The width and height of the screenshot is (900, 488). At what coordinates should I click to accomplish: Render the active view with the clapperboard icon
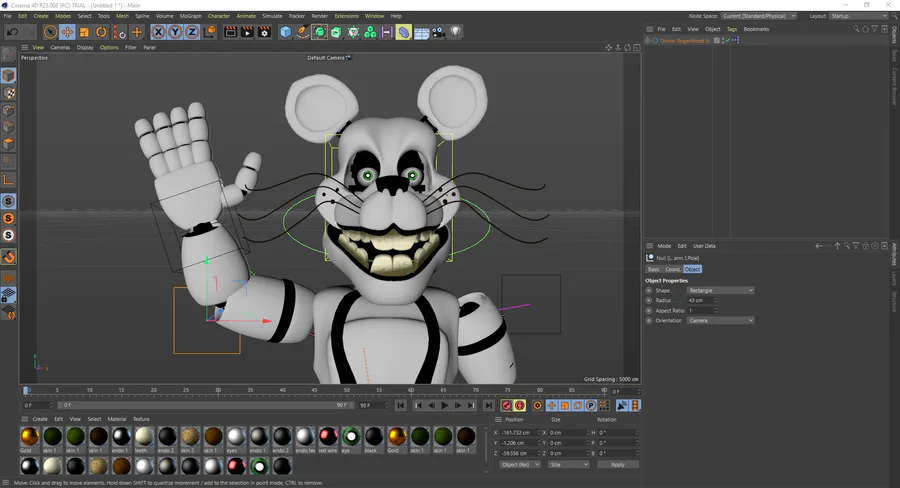coord(230,32)
